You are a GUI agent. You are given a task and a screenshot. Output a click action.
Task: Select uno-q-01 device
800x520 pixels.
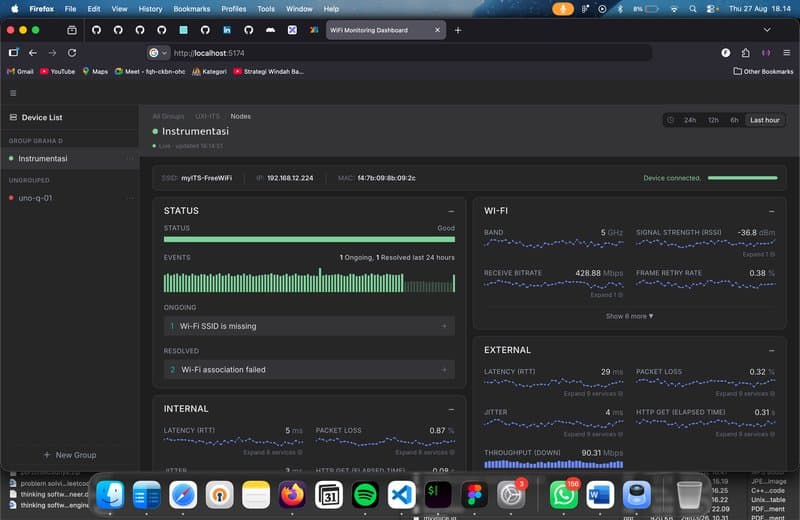coord(70,198)
